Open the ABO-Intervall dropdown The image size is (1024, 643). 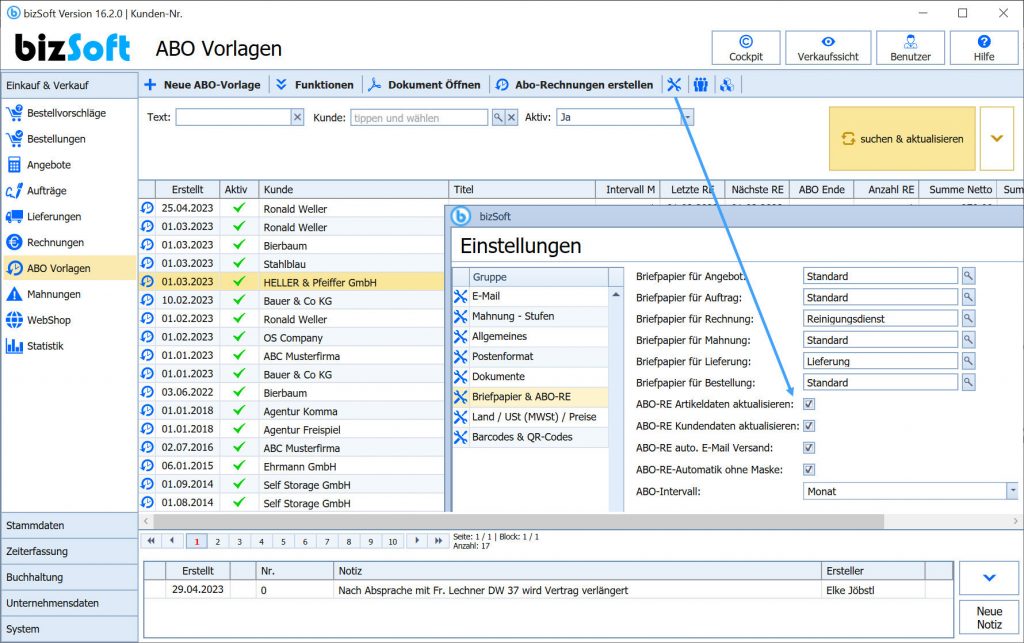pyautogui.click(x=1012, y=491)
